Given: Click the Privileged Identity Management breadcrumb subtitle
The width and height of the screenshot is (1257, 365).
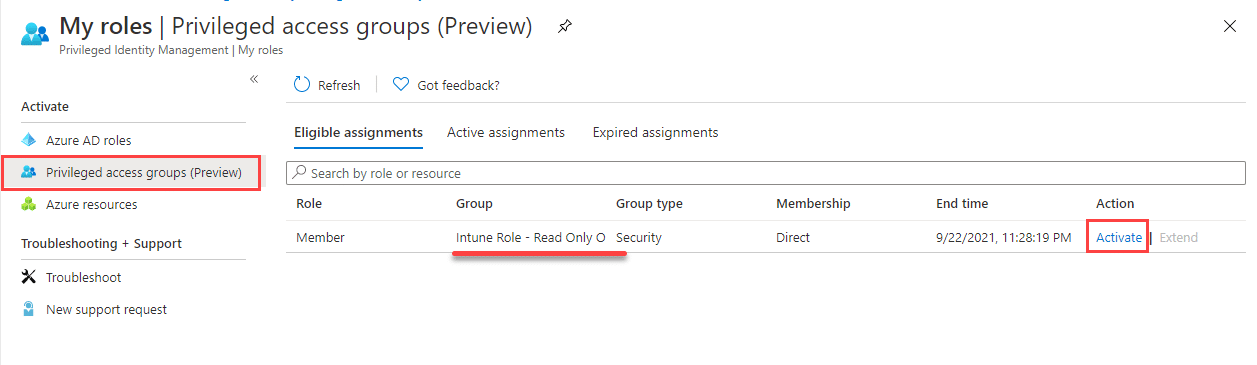Looking at the screenshot, I should click(171, 50).
